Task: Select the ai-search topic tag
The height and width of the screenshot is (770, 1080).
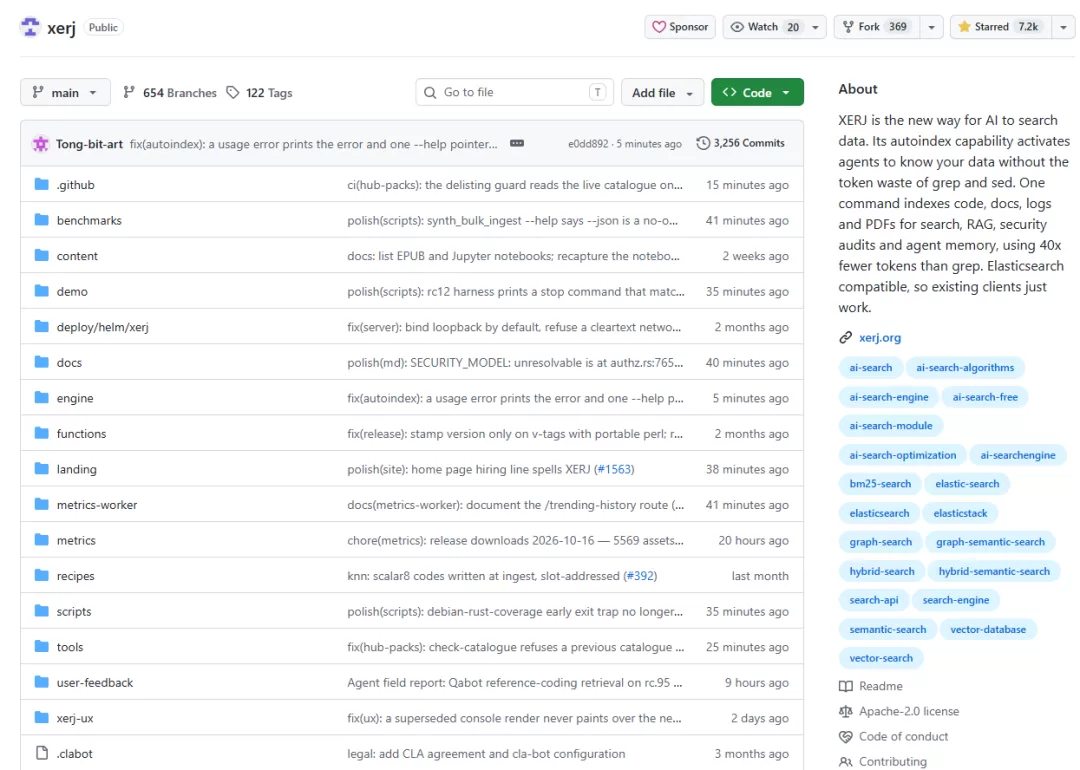Action: tap(871, 368)
